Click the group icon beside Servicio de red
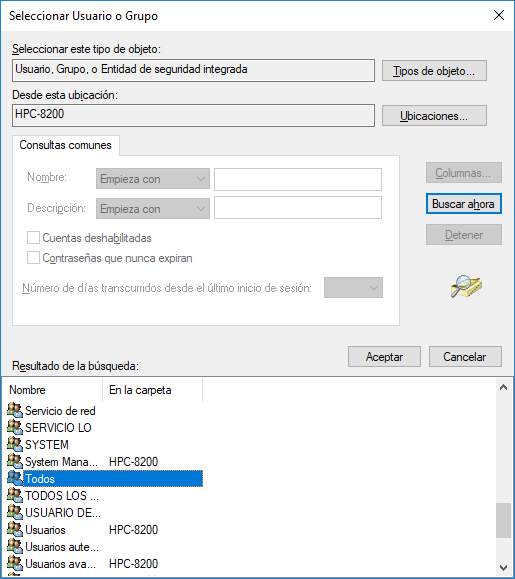 tap(15, 410)
